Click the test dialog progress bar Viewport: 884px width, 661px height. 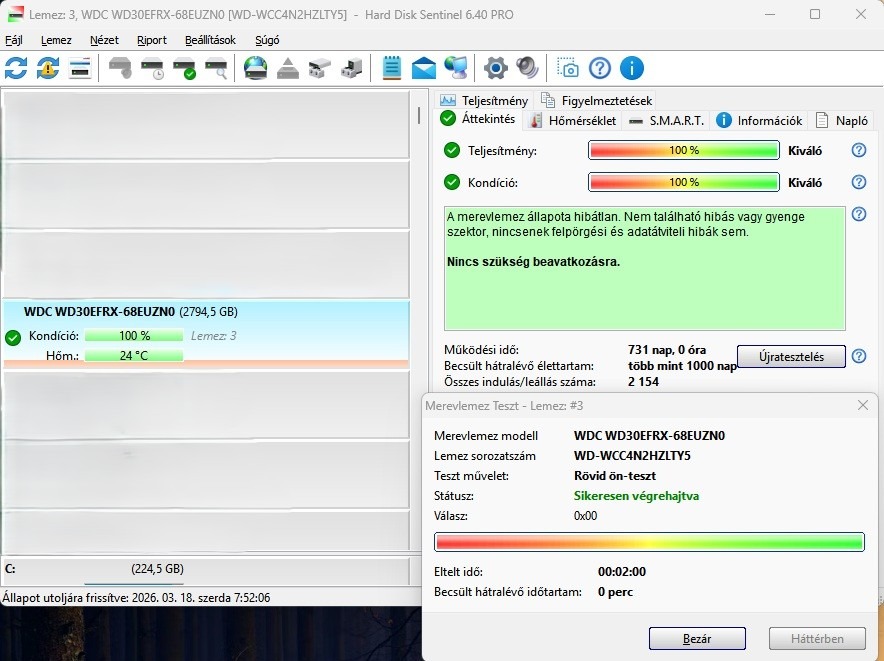tap(649, 542)
